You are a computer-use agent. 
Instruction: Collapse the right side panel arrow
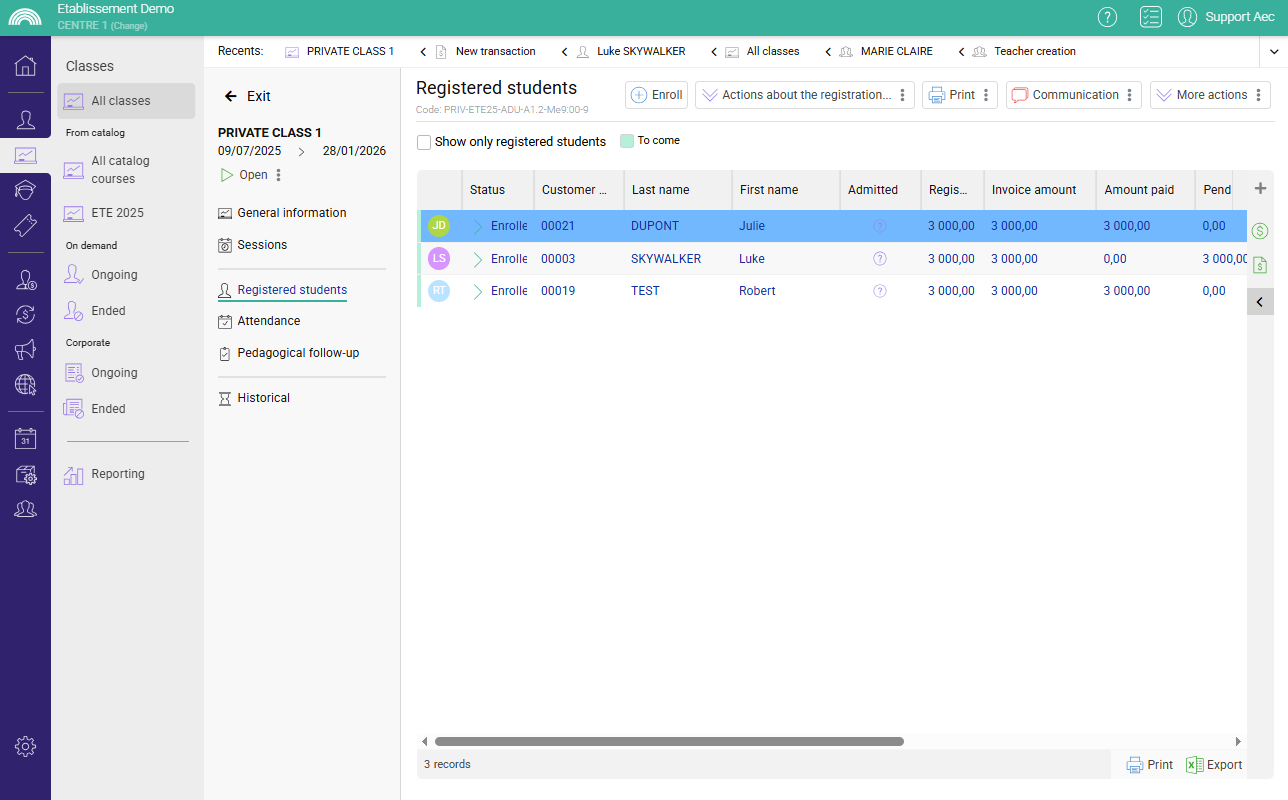[1260, 302]
